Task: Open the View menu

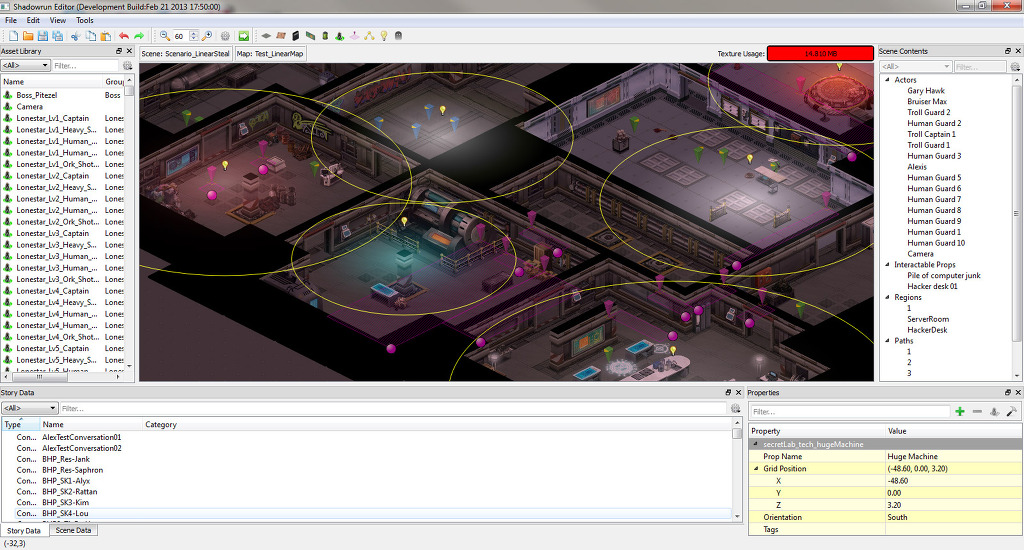Action: pos(57,20)
